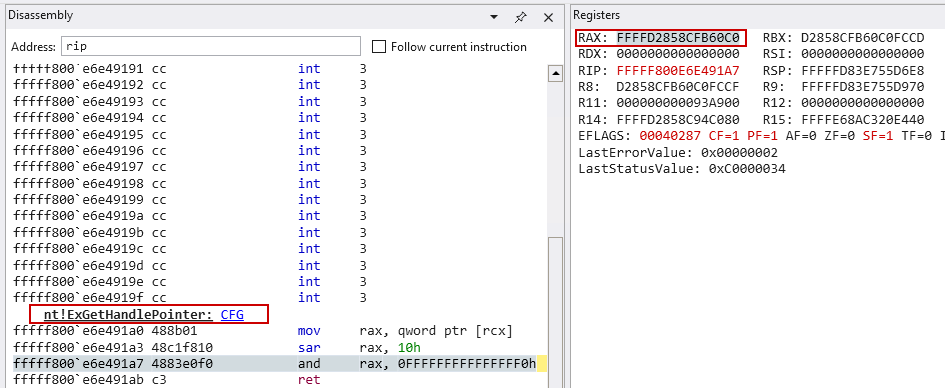945x388 pixels.
Task: Select the nt!ExGetHandlePointer symbol label
Action: (128, 314)
